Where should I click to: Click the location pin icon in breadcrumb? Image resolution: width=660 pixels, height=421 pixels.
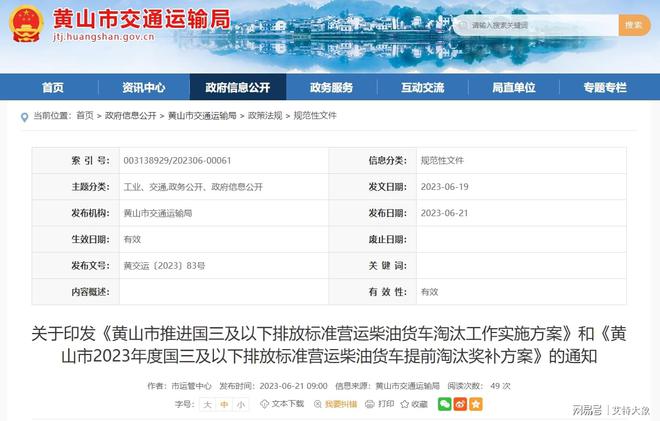pyautogui.click(x=24, y=117)
